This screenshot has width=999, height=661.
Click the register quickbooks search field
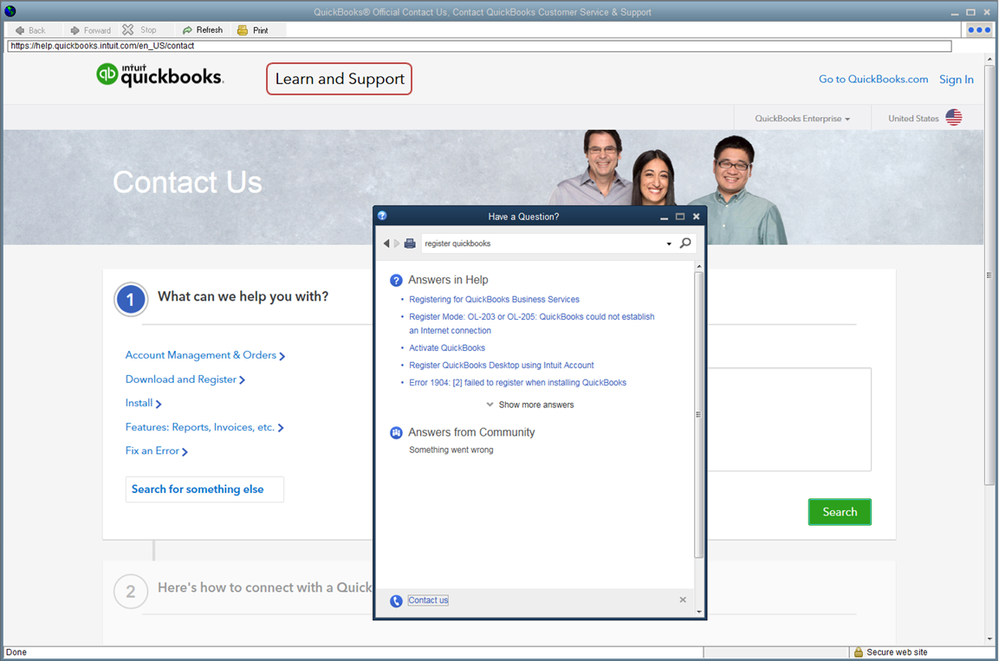point(542,243)
